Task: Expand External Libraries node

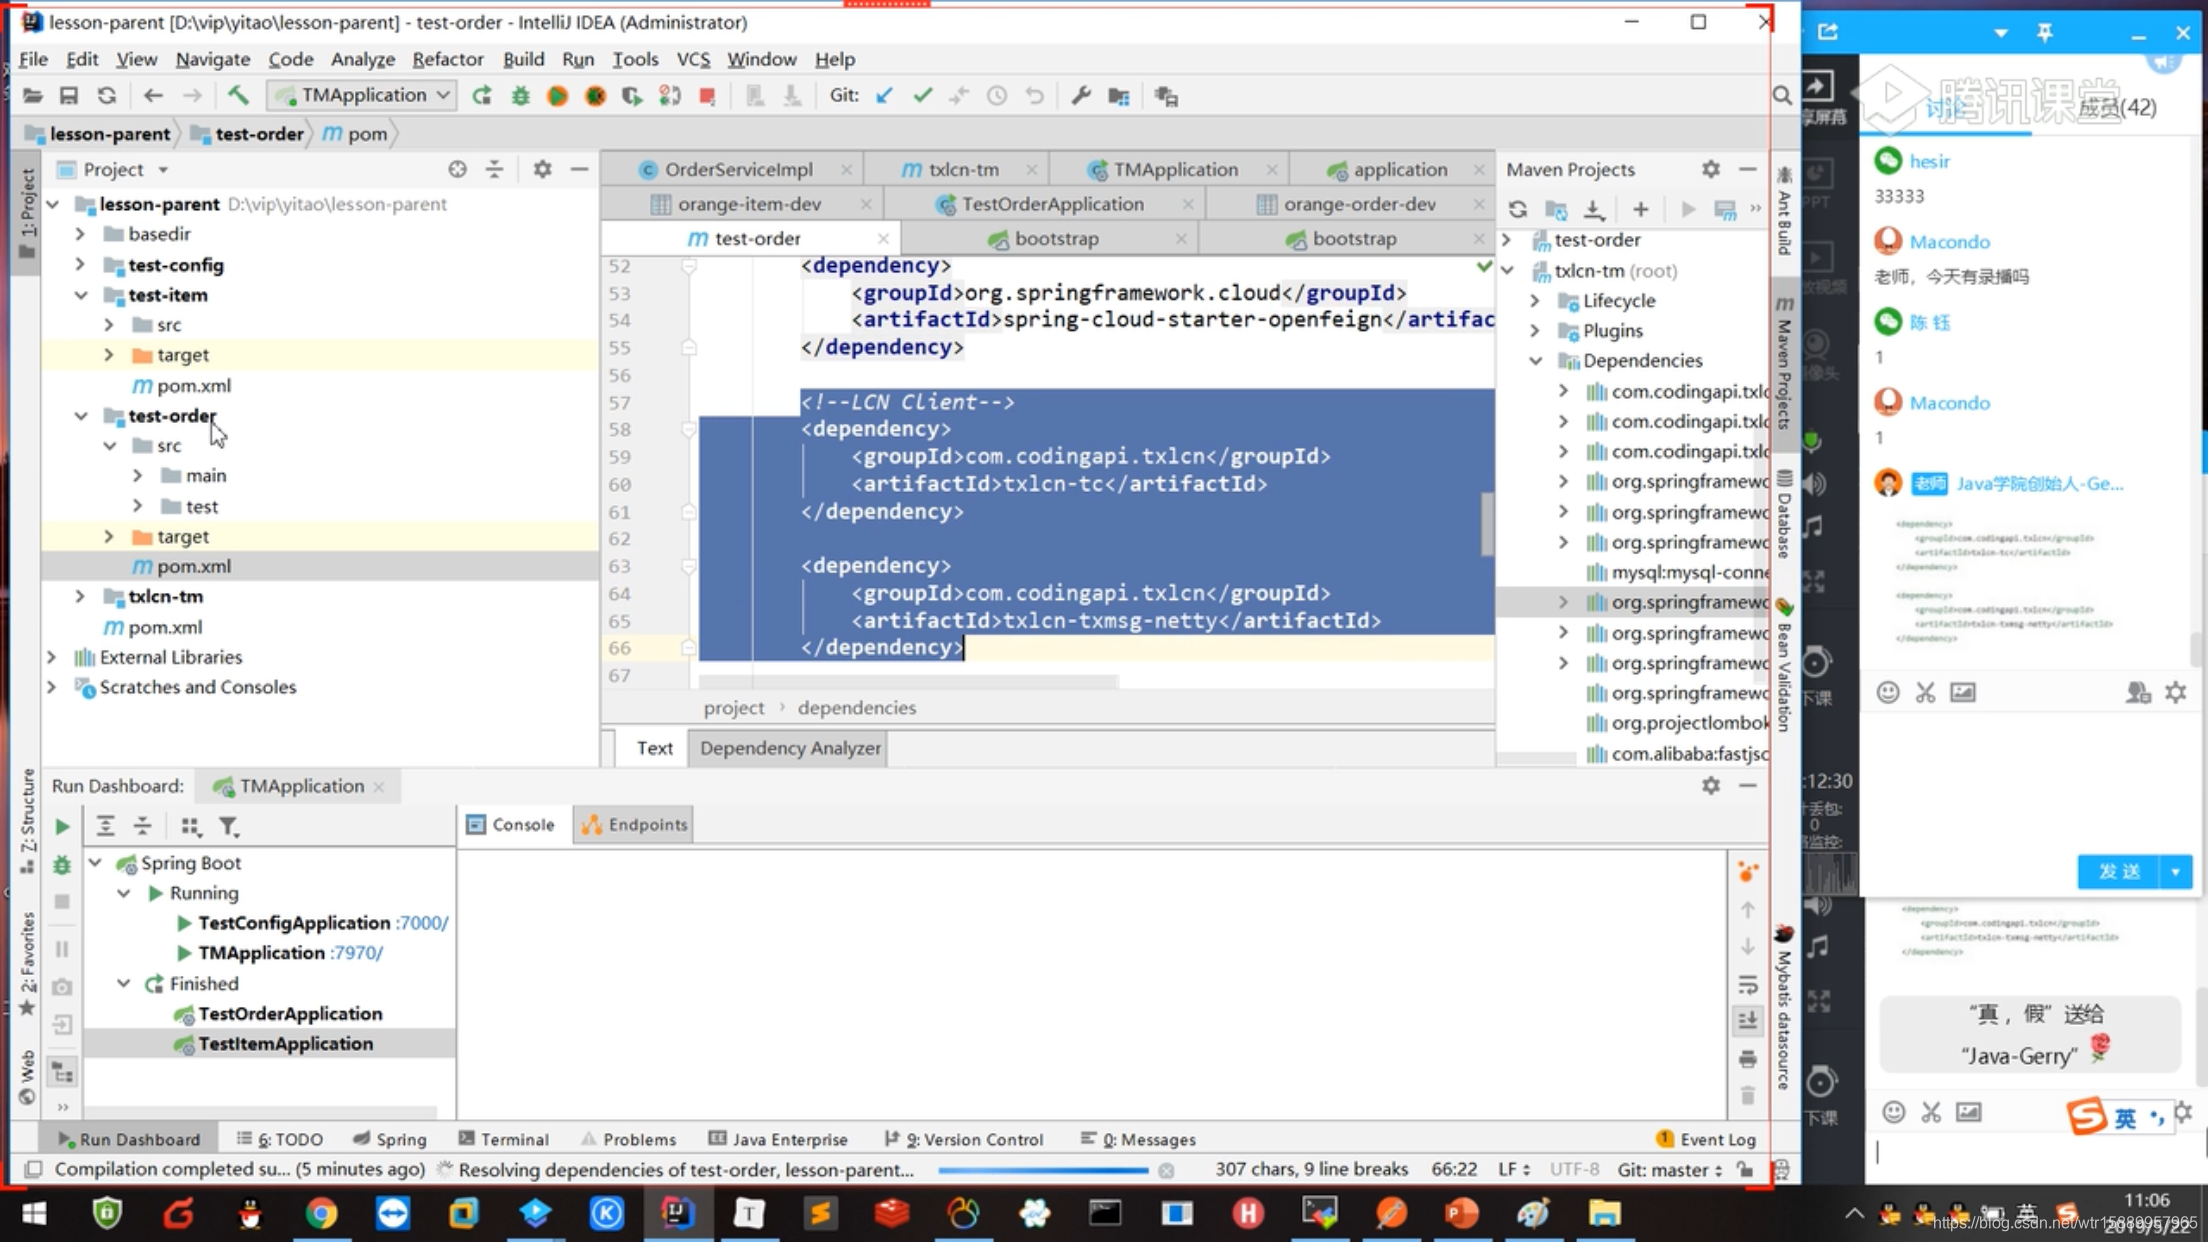Action: [52, 657]
